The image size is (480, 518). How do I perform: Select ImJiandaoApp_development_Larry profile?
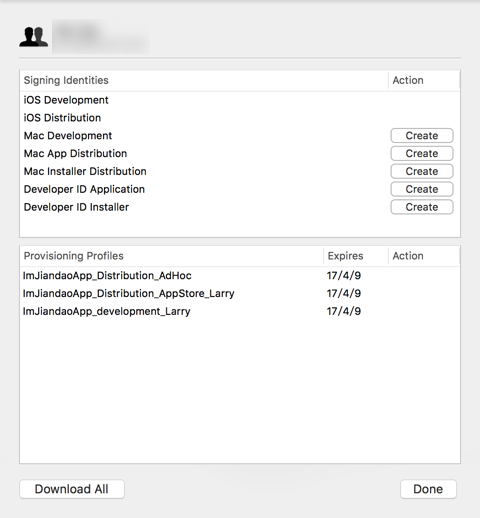(240, 311)
